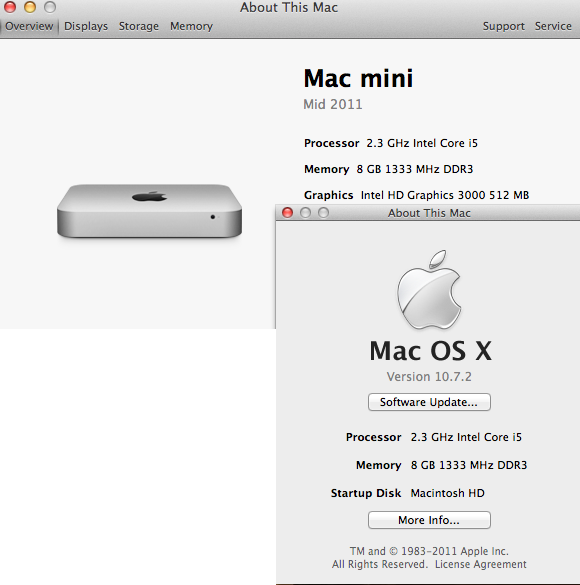Viewport: 580px width, 585px height.
Task: Minimize the large About This Mac window
Action: coord(30,7)
